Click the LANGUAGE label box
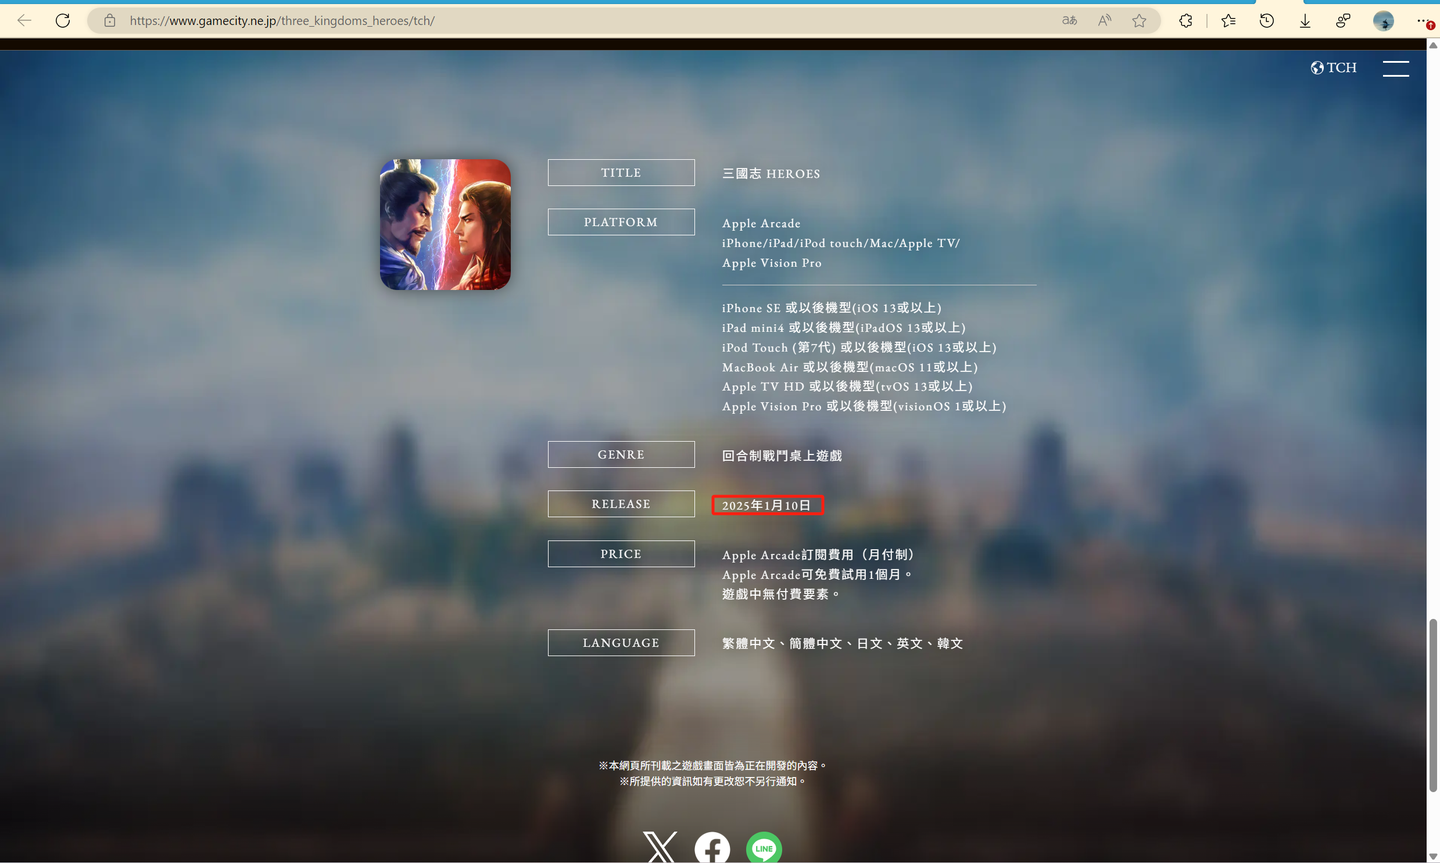 point(621,643)
